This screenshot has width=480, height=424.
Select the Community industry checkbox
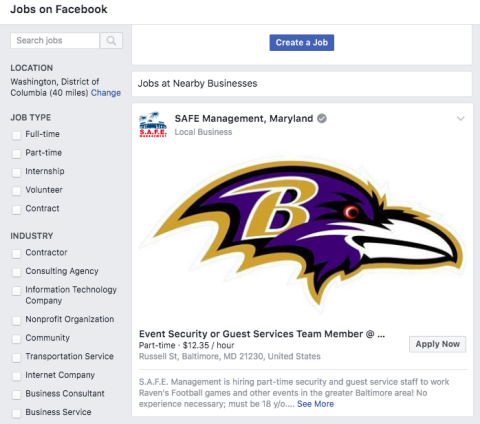[16, 338]
